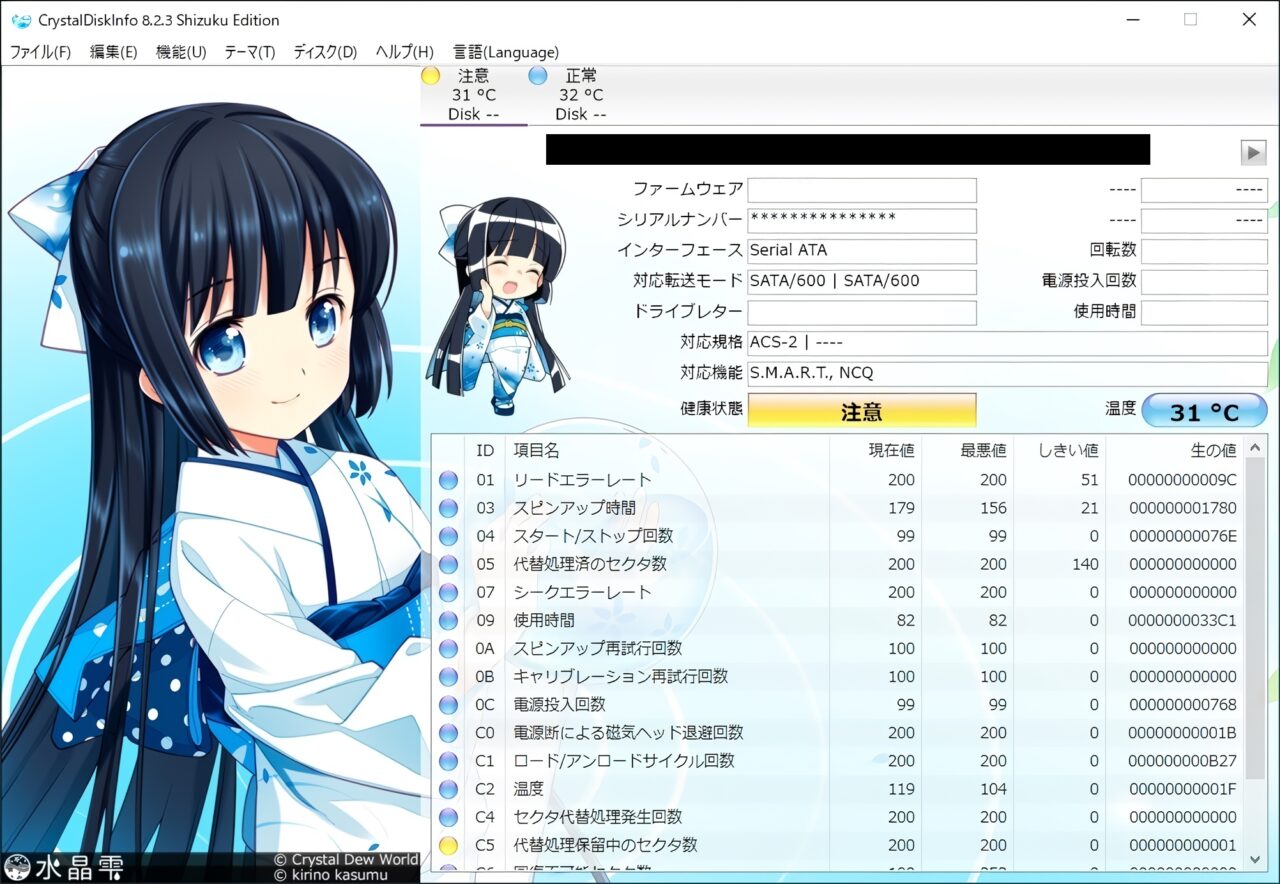Click the status orb for attribute 09 使用時間
This screenshot has width=1280, height=884.
(x=448, y=620)
